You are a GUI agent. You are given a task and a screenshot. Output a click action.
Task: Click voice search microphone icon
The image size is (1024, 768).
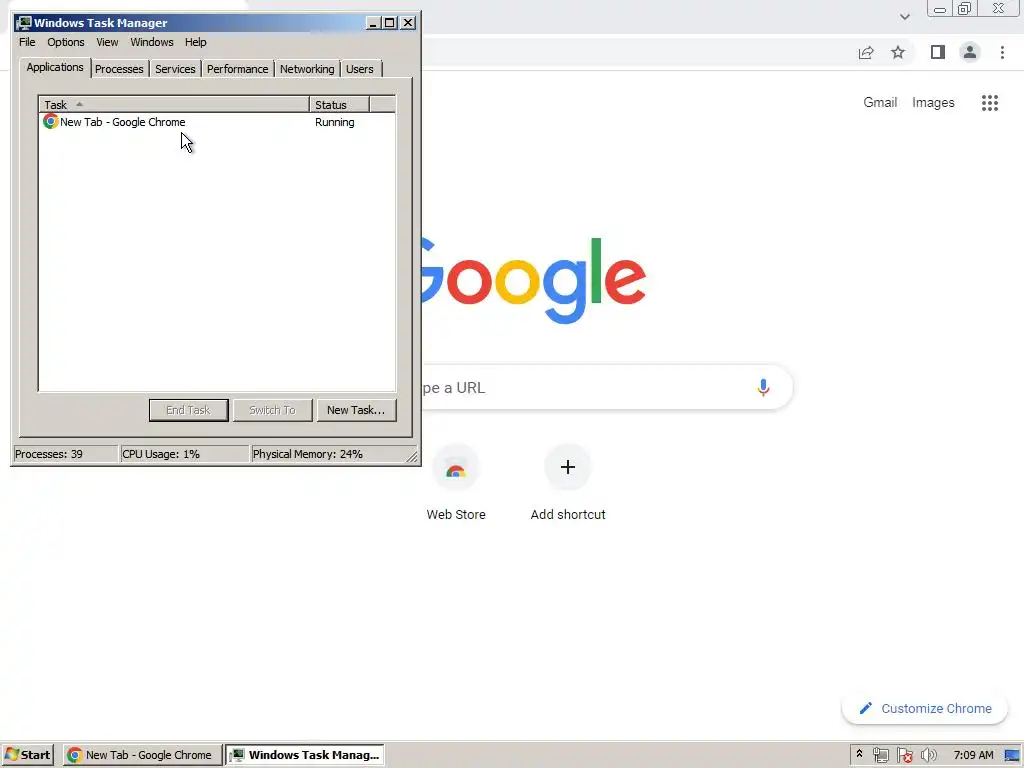coord(763,387)
